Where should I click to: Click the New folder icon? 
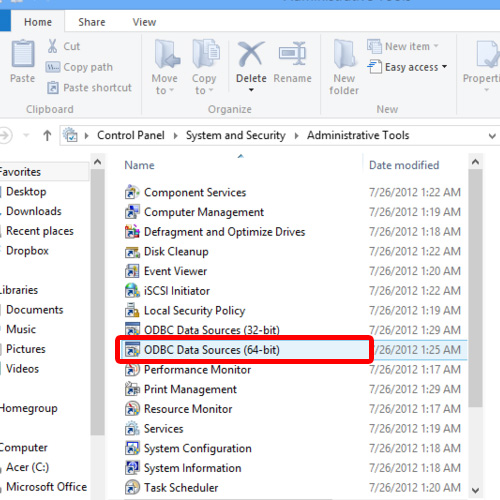pos(344,54)
